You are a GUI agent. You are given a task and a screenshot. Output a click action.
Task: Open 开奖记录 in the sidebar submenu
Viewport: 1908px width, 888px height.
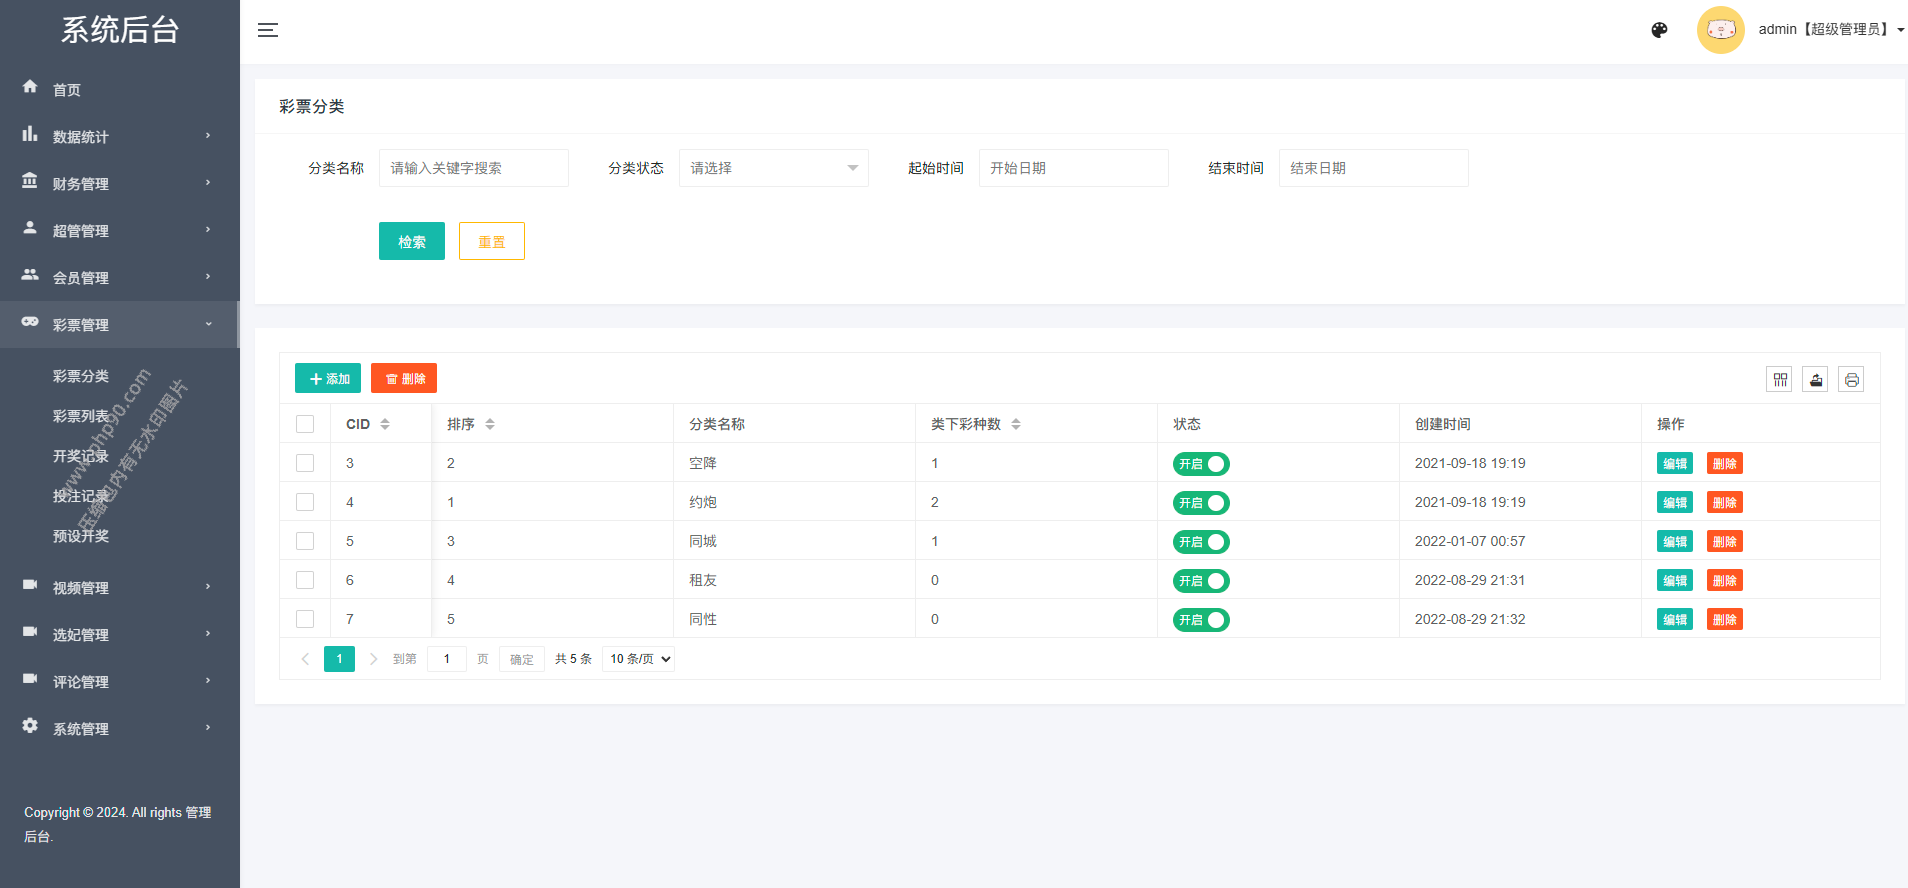[81, 456]
